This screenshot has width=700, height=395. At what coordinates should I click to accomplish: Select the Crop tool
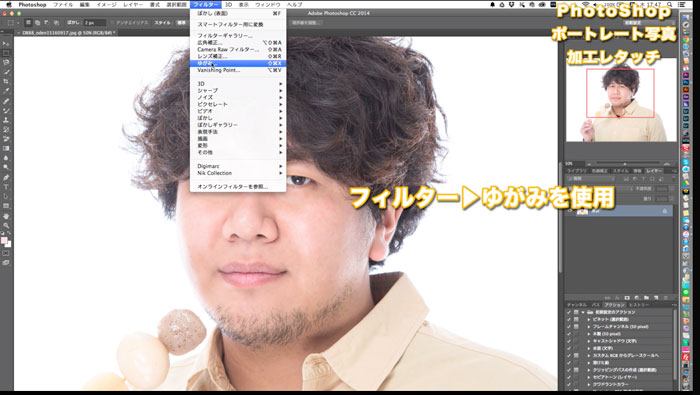click(6, 82)
